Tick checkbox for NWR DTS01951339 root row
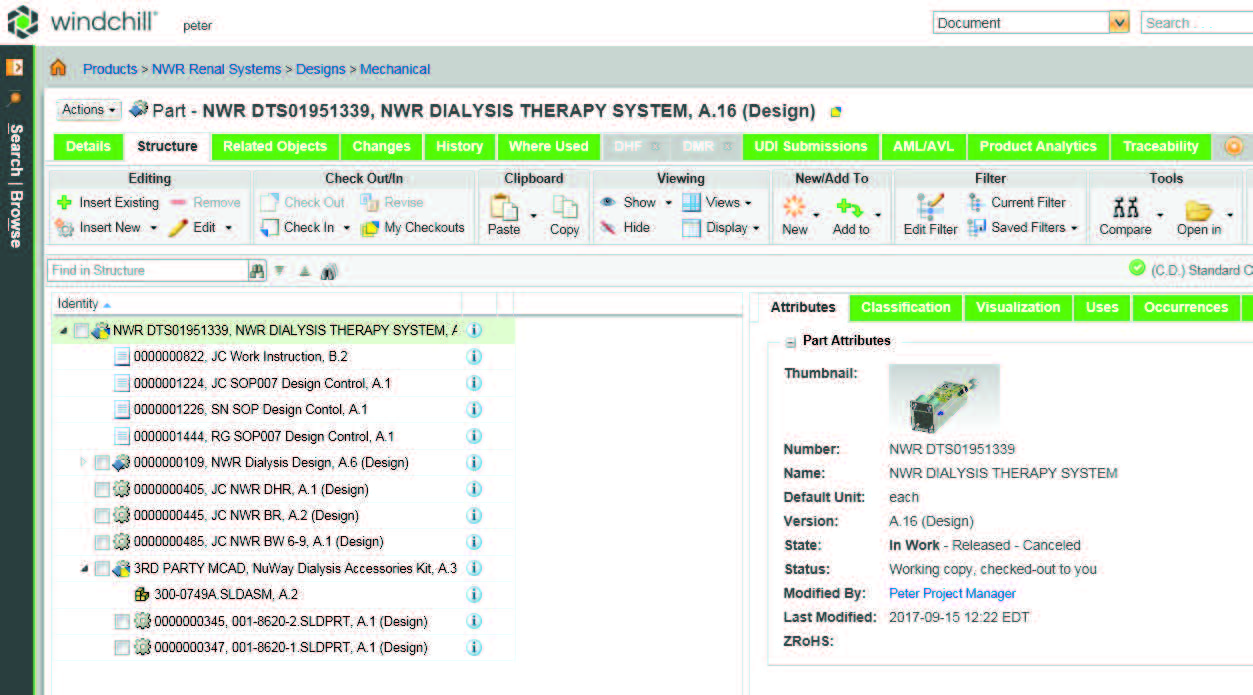The image size is (1253, 695). (81, 330)
